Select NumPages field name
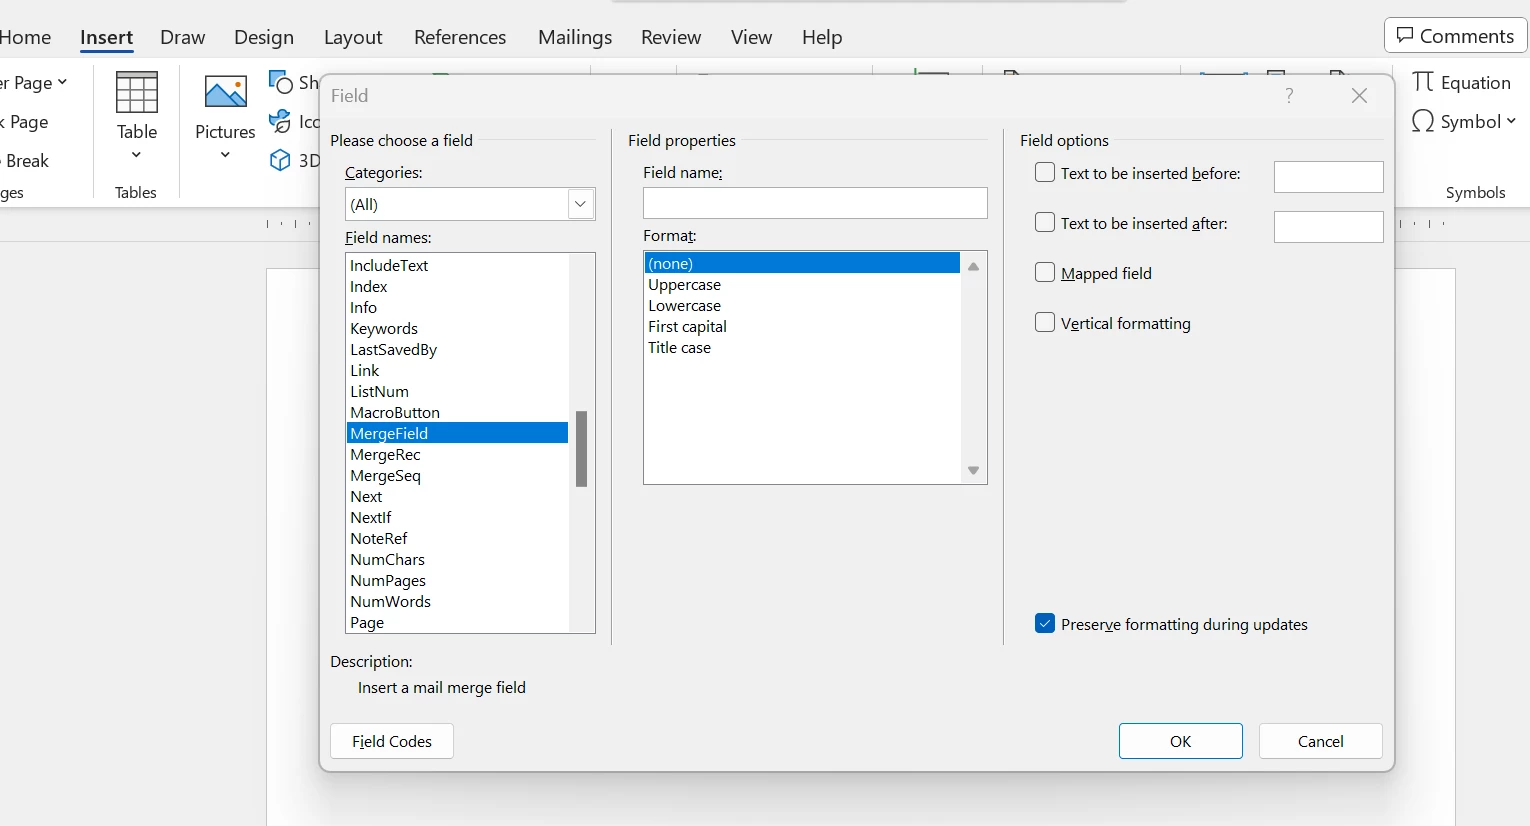 coord(457,580)
